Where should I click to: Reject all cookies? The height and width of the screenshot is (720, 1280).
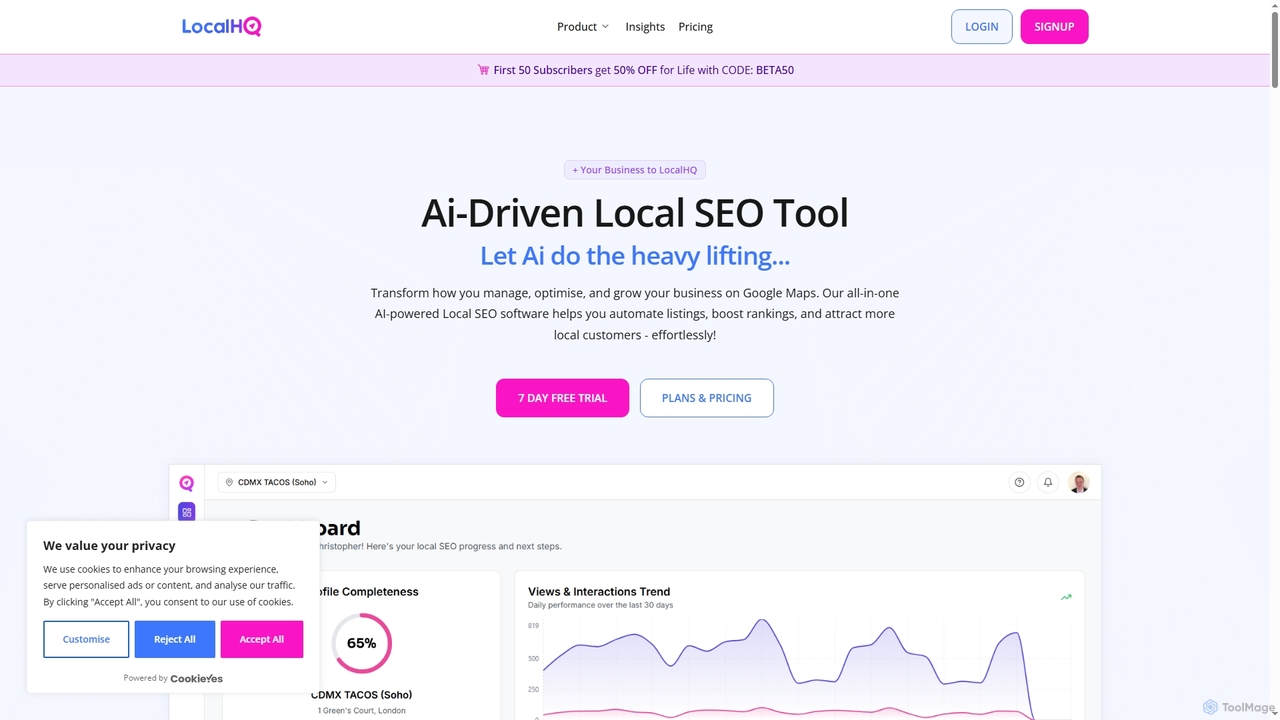(x=175, y=639)
